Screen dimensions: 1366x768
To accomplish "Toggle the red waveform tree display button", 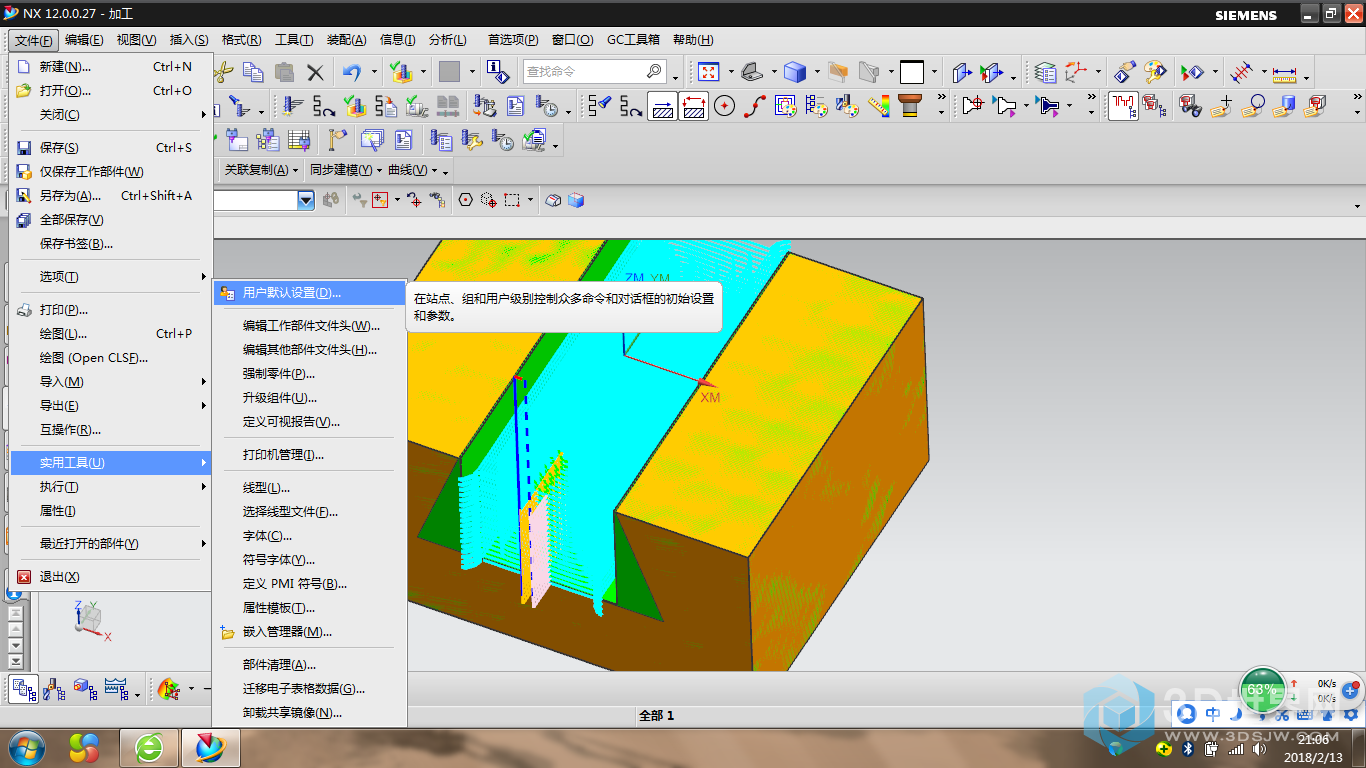I will (1123, 105).
